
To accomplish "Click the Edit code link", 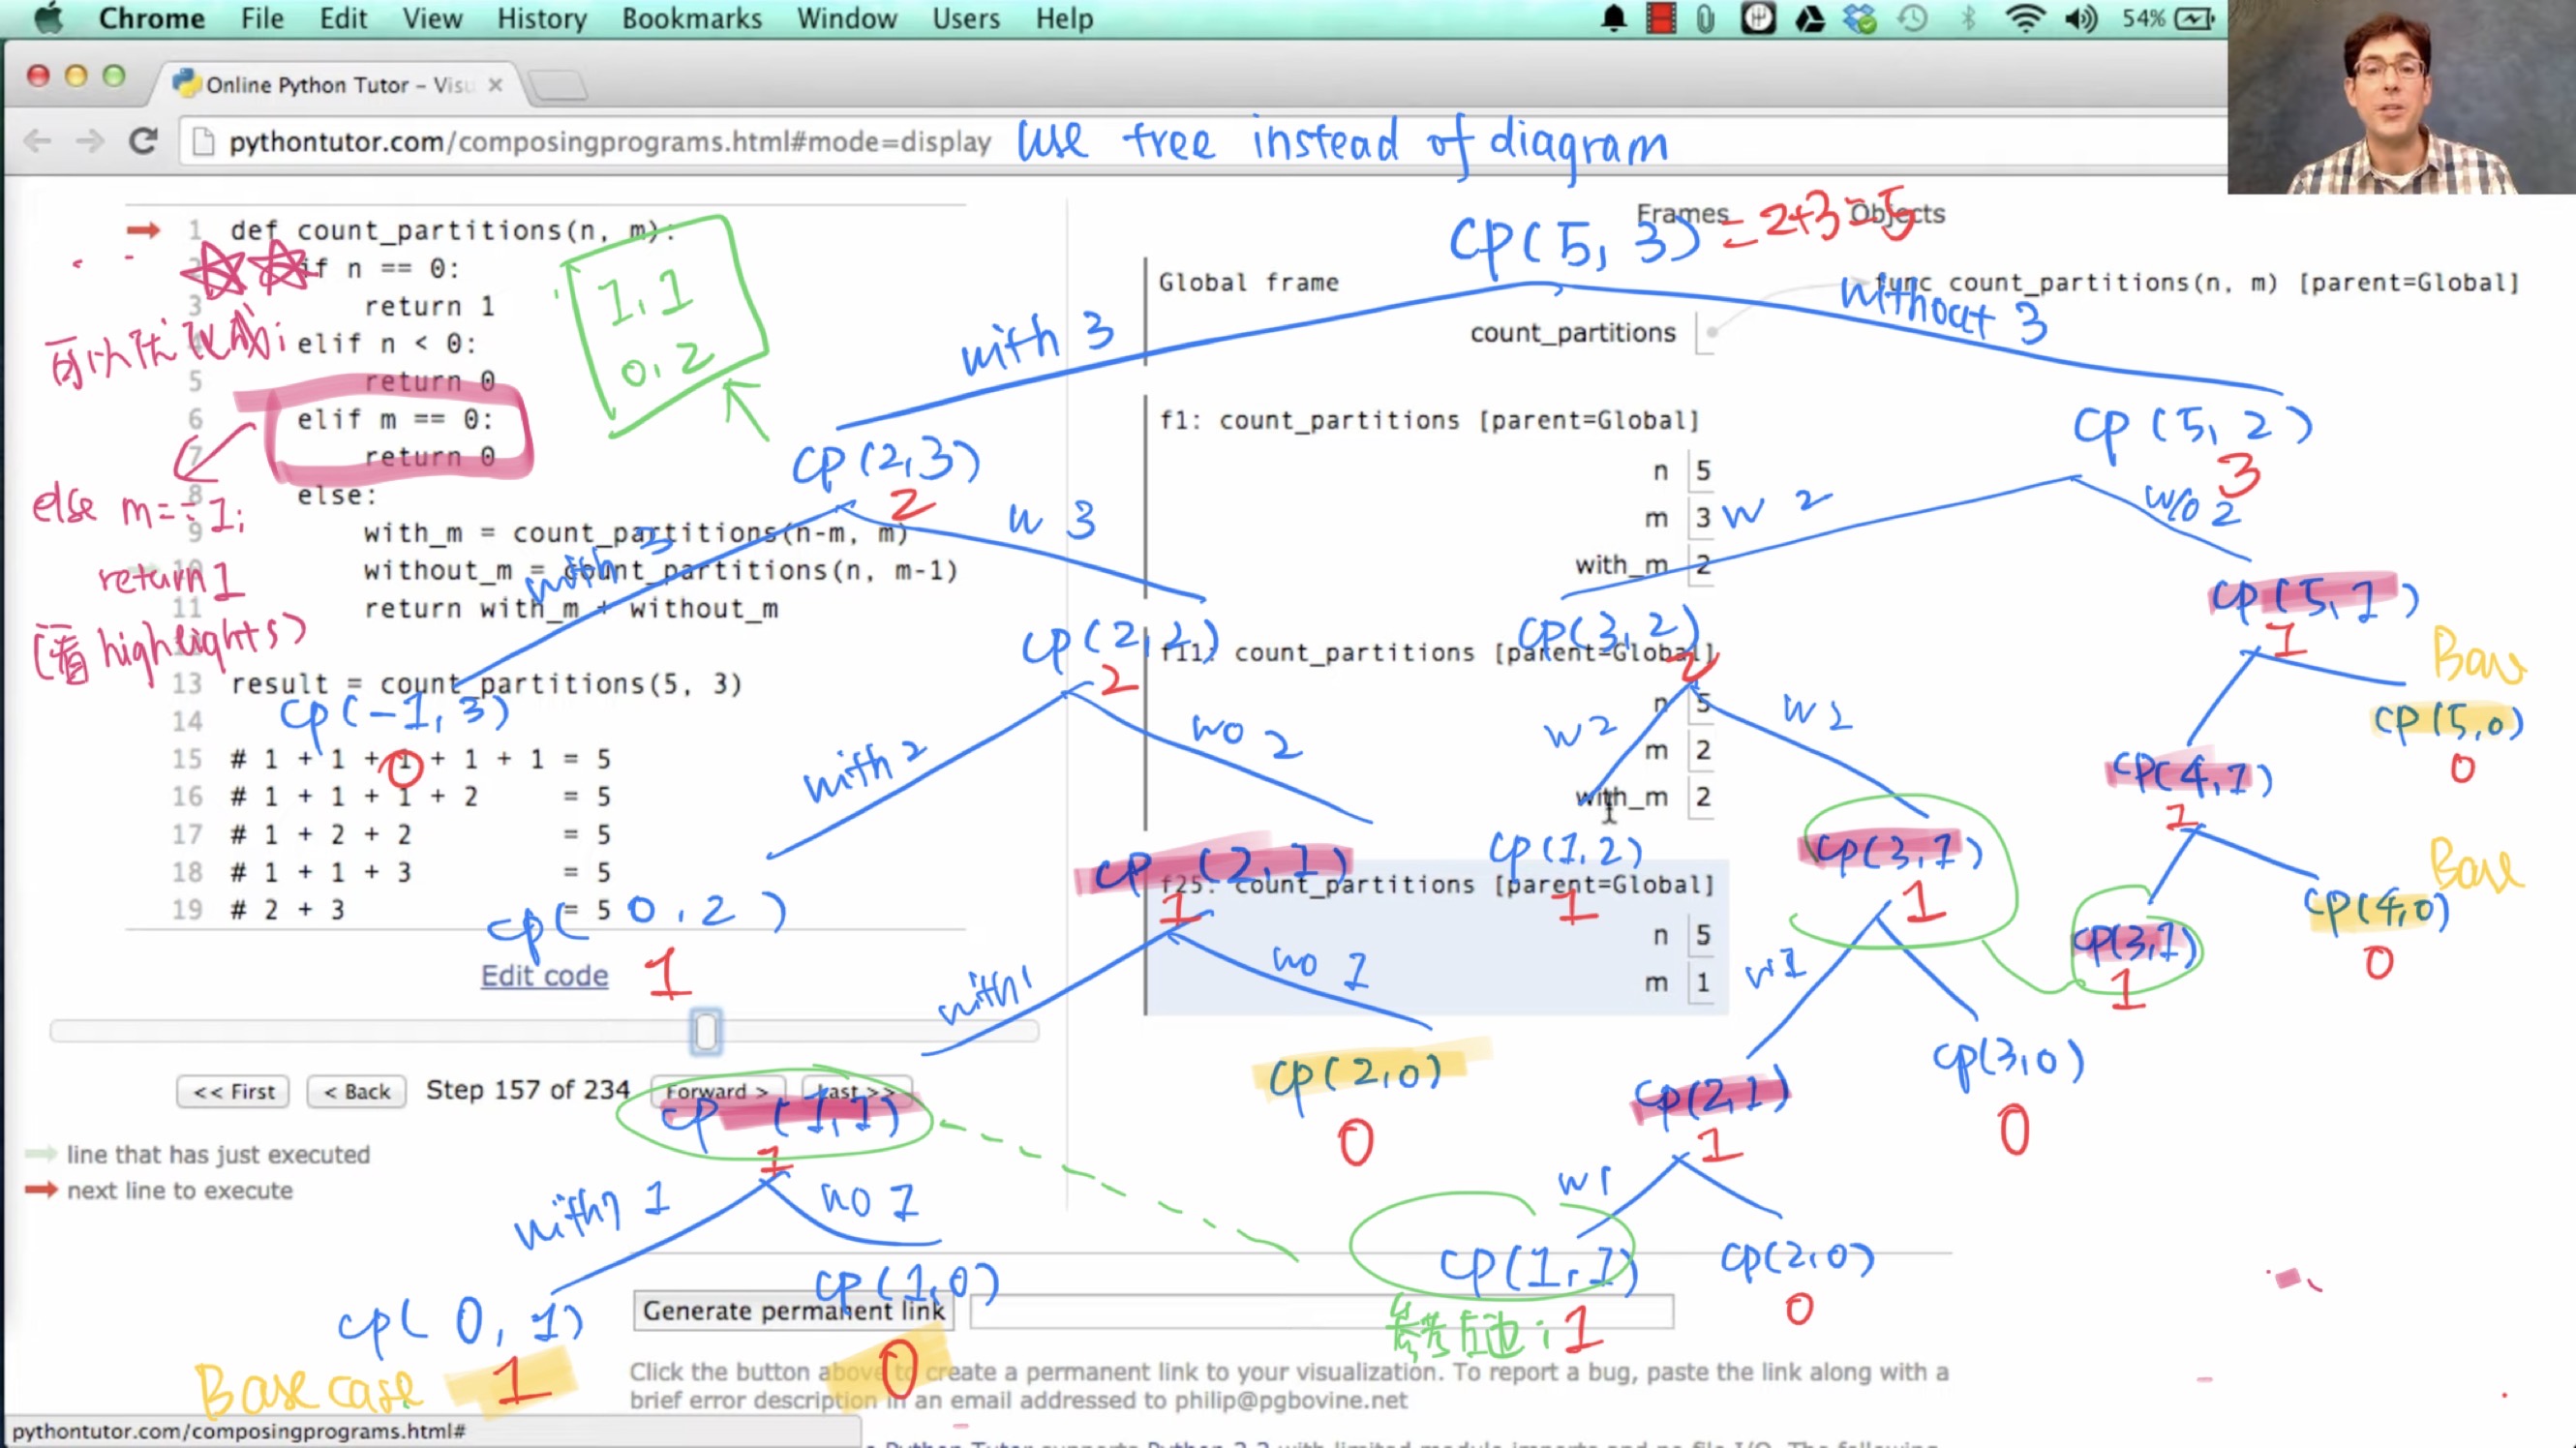I will point(544,975).
